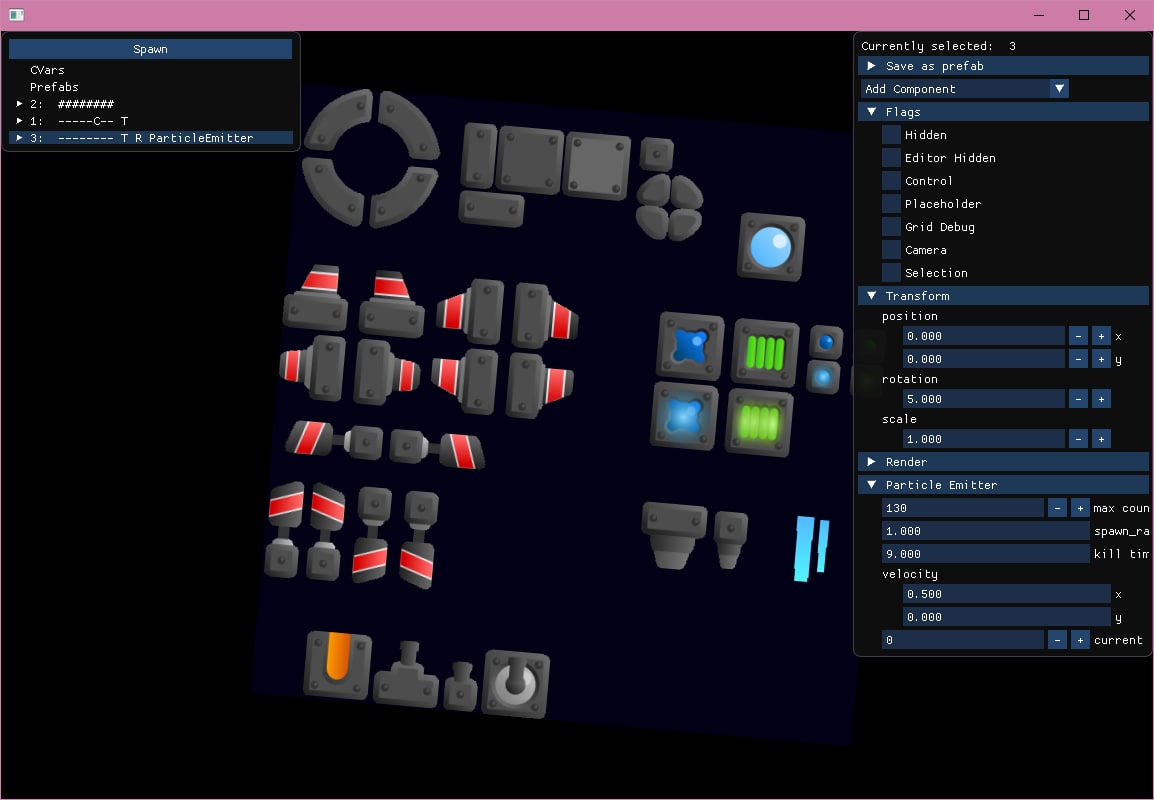1154x800 pixels.
Task: Enable the Camera flag checkbox
Action: (891, 249)
